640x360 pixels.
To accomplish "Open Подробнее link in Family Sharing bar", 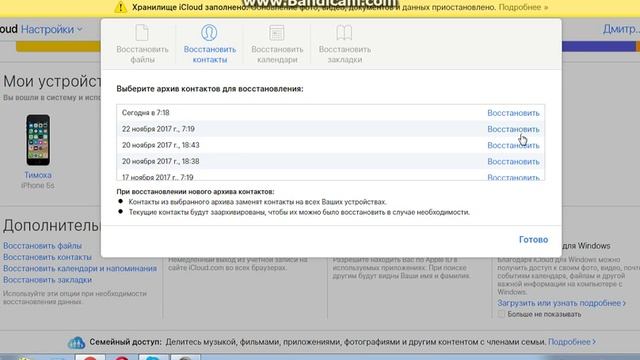I will tap(572, 342).
